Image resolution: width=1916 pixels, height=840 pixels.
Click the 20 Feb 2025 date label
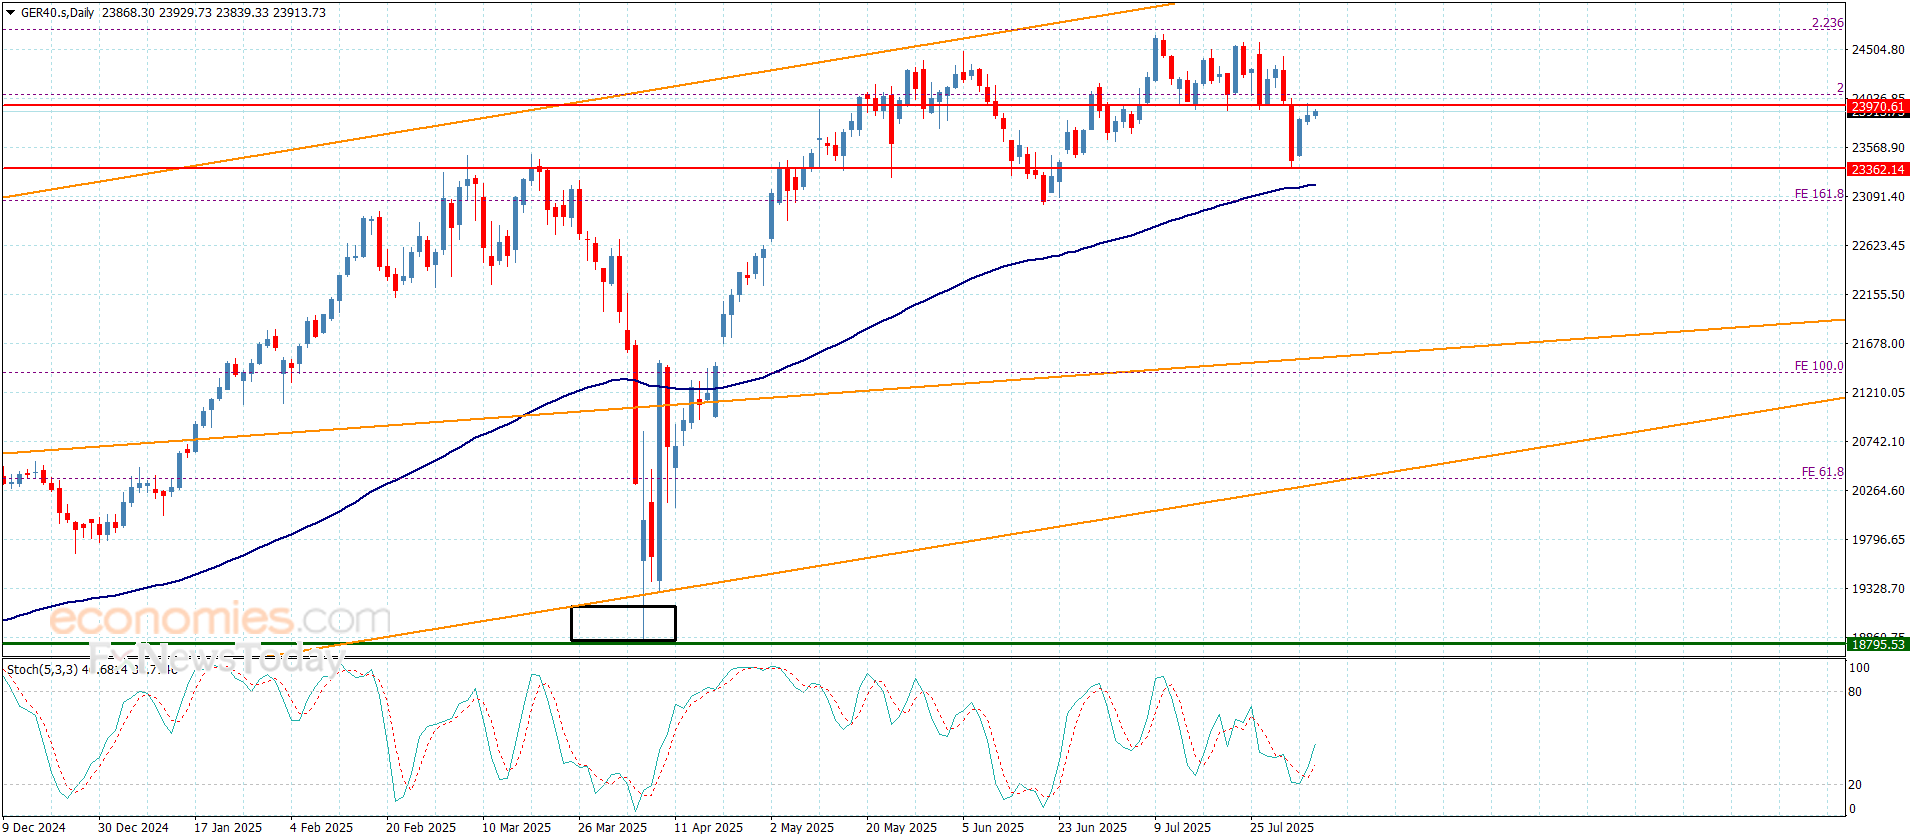click(420, 827)
